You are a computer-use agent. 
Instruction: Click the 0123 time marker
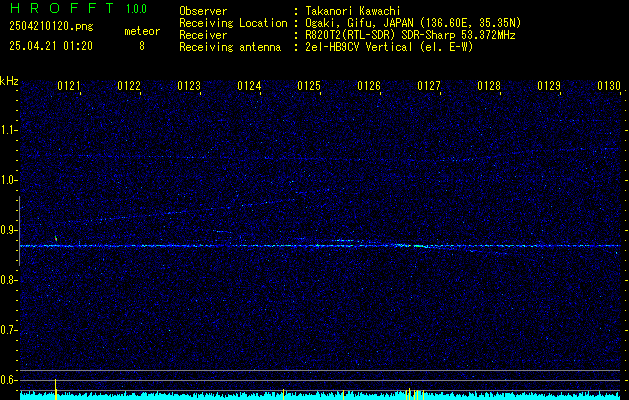click(x=189, y=86)
